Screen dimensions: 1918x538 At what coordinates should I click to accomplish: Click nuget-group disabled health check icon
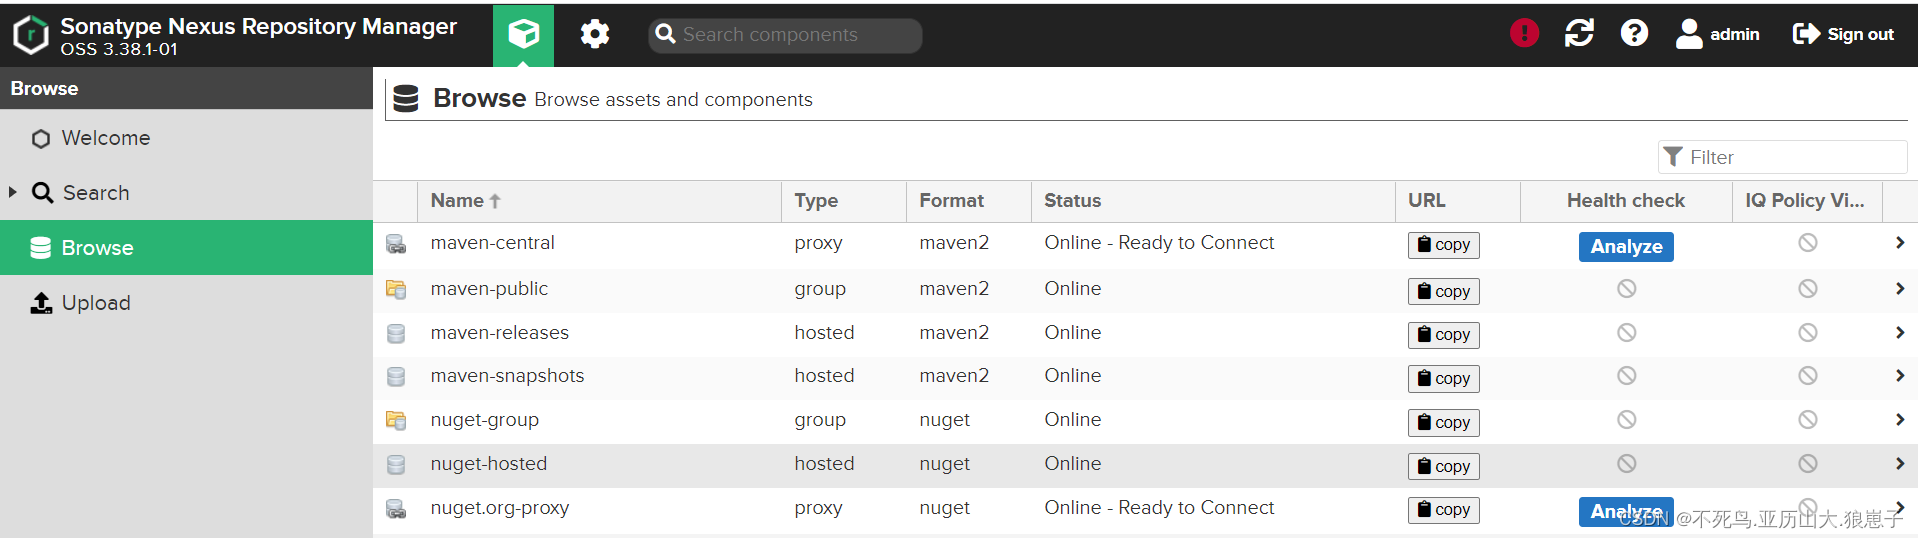click(1626, 420)
